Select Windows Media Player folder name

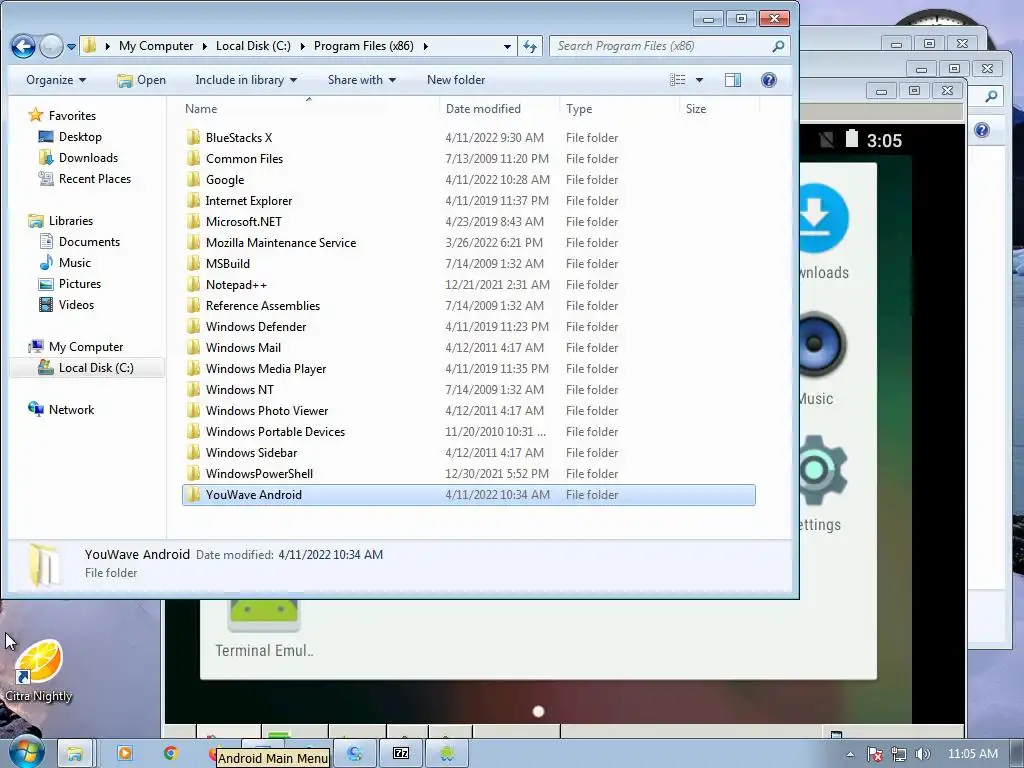(266, 368)
